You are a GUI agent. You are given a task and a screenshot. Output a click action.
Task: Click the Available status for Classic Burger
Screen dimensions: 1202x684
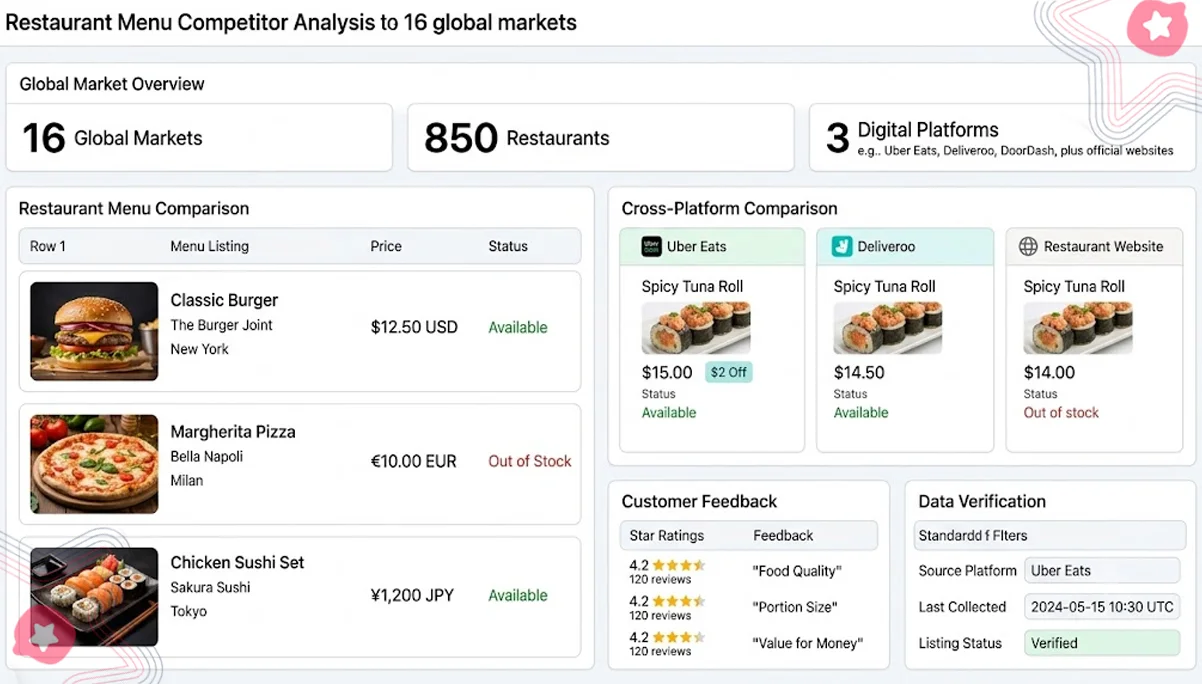[518, 327]
